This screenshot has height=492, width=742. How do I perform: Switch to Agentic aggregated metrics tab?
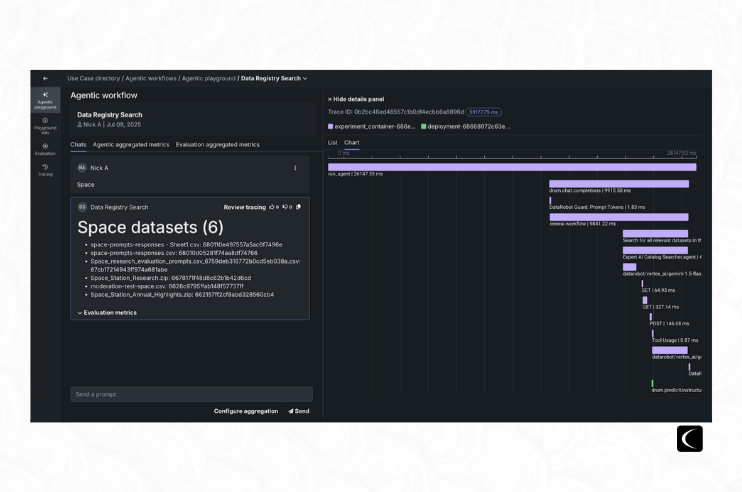click(131, 145)
